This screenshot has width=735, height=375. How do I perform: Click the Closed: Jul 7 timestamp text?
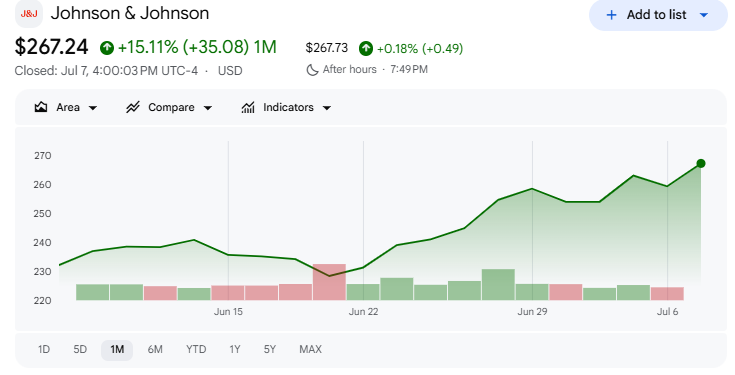pos(106,71)
